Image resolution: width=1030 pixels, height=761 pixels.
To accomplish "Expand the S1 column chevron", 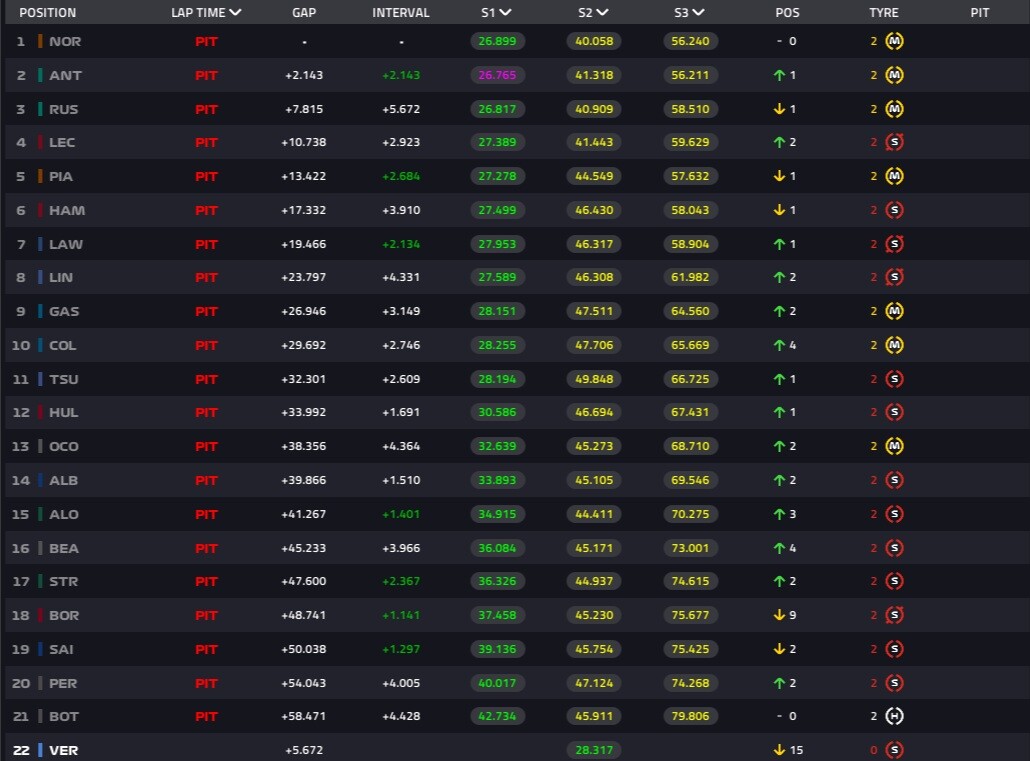I will (505, 12).
